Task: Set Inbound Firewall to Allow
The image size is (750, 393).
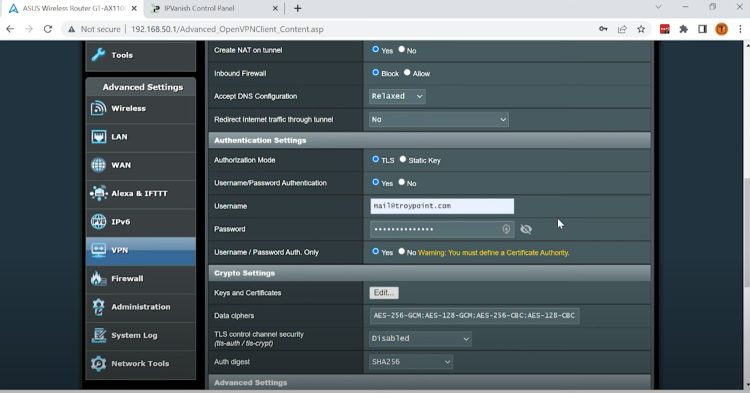Action: (x=407, y=72)
